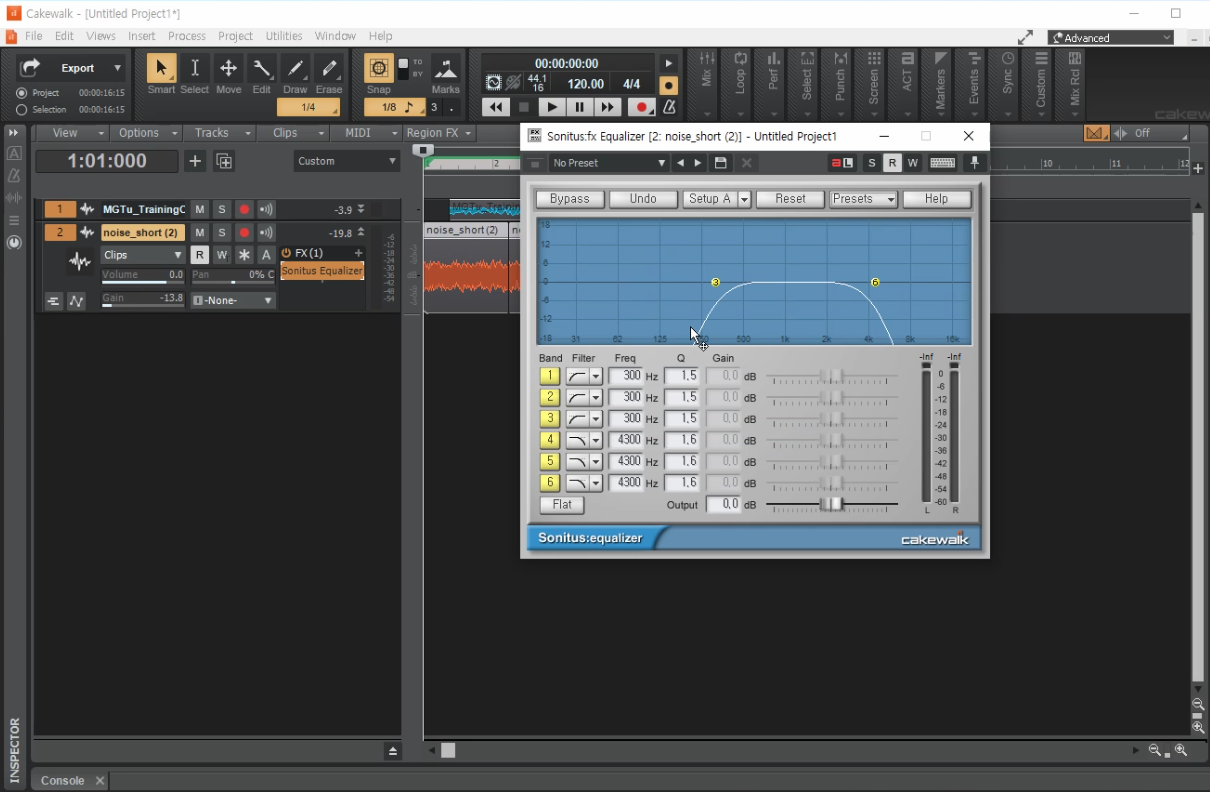Image resolution: width=1210 pixels, height=792 pixels.
Task: Enable band 3 in equalizer
Action: [549, 419]
